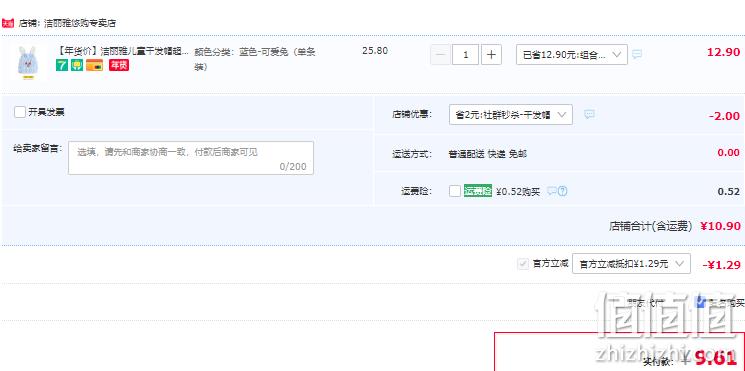Open the 【年货价】洁丽雅儿童干发帽 product title
Screen dimensions: 745x371
[x=124, y=51]
